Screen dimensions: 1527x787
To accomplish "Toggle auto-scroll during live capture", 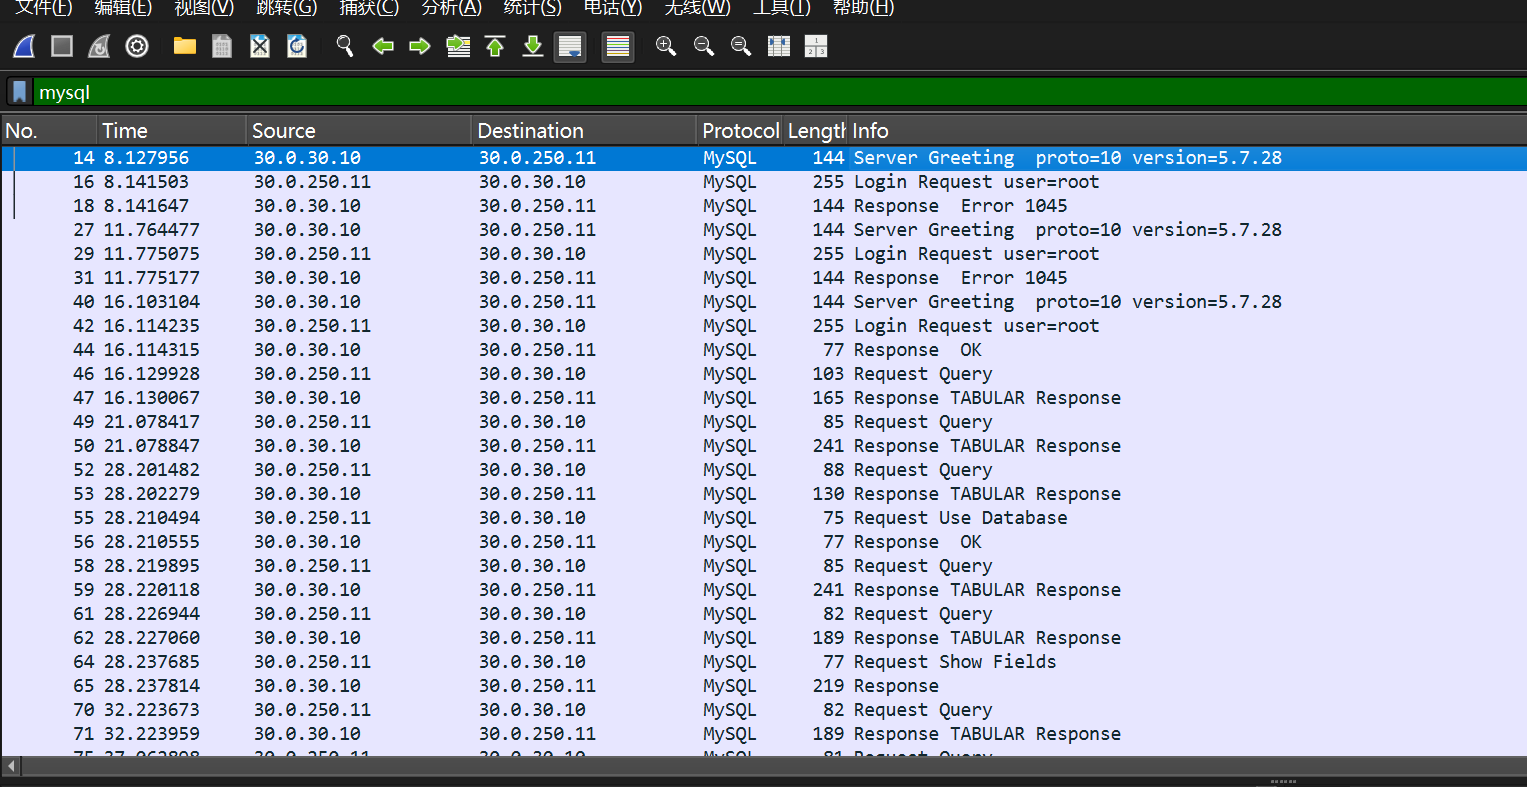I will pos(571,46).
